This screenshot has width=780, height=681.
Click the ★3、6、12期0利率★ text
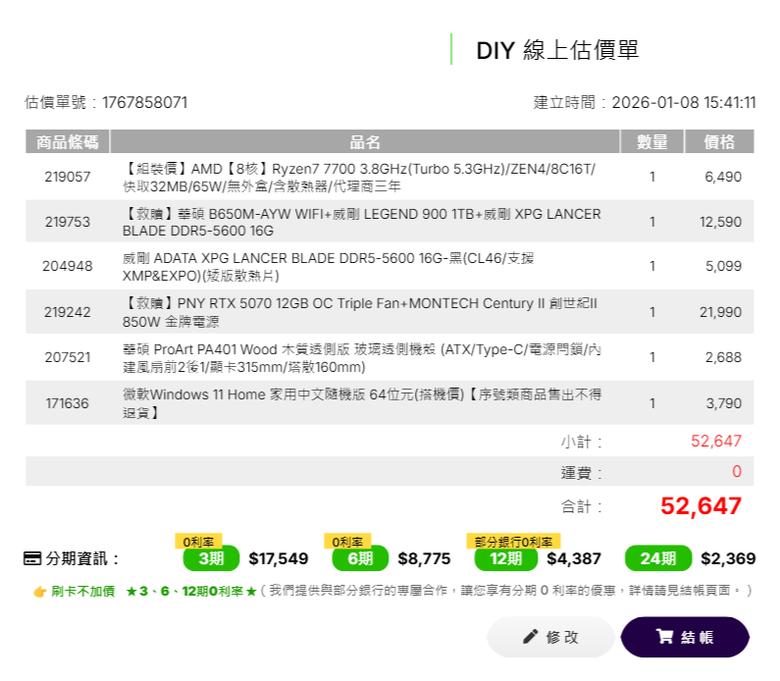click(192, 591)
